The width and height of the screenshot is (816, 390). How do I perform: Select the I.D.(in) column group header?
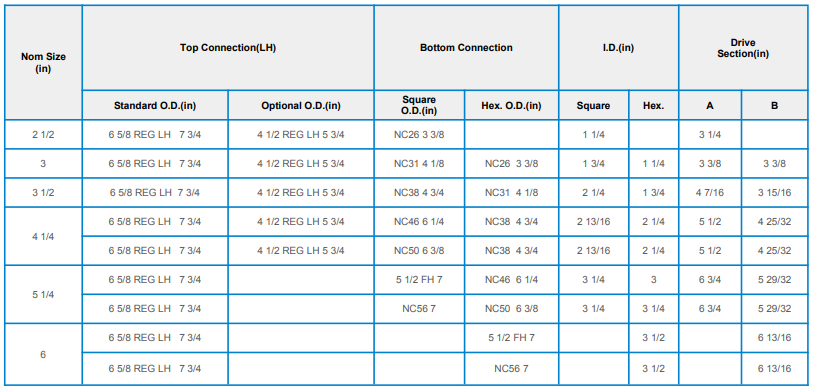pyautogui.click(x=618, y=47)
